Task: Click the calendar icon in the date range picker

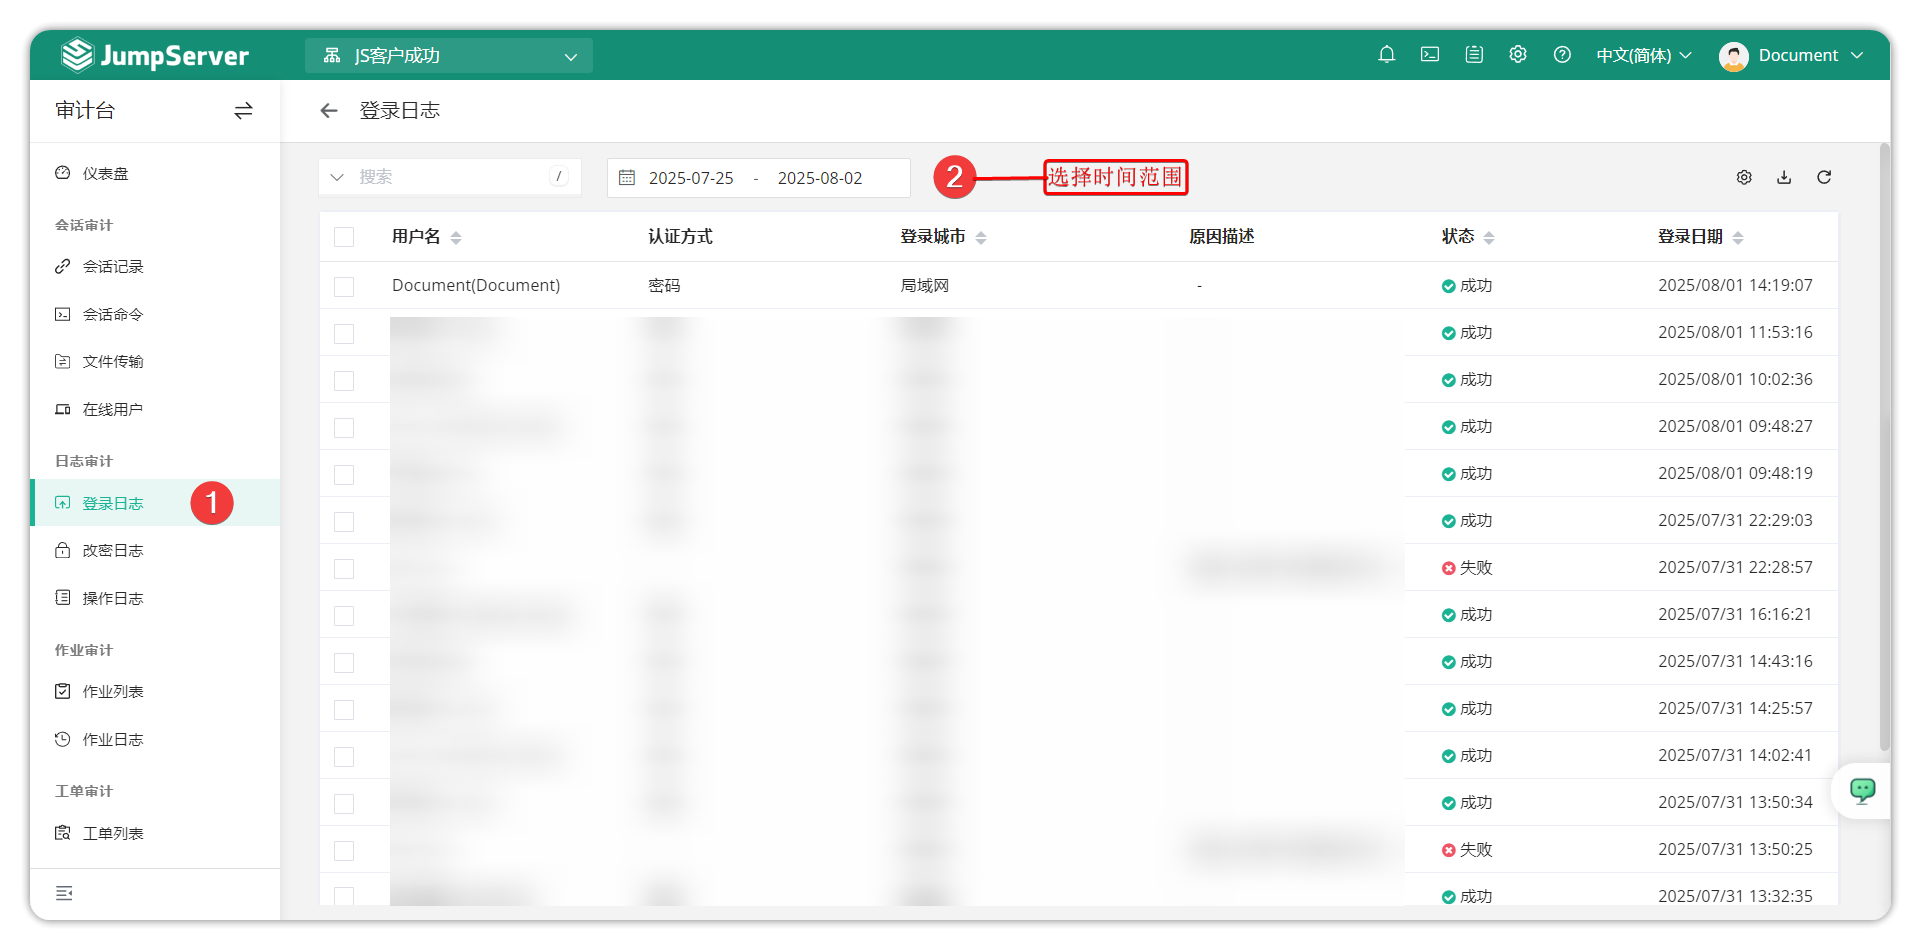Action: (x=628, y=177)
